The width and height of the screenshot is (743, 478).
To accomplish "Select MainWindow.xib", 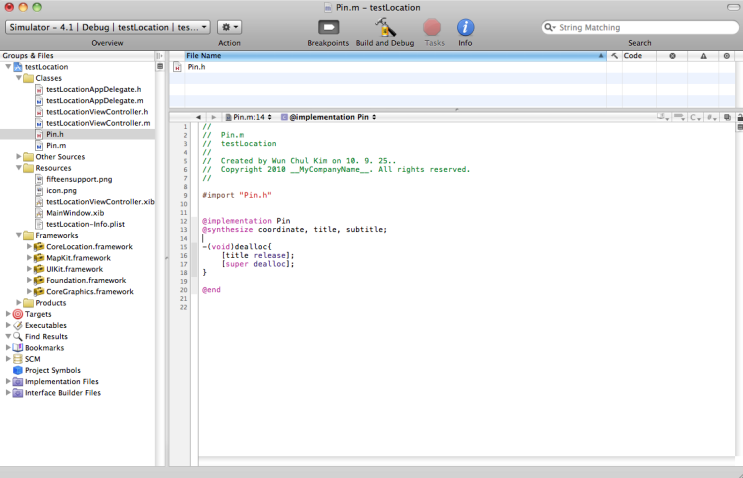I will 75,213.
